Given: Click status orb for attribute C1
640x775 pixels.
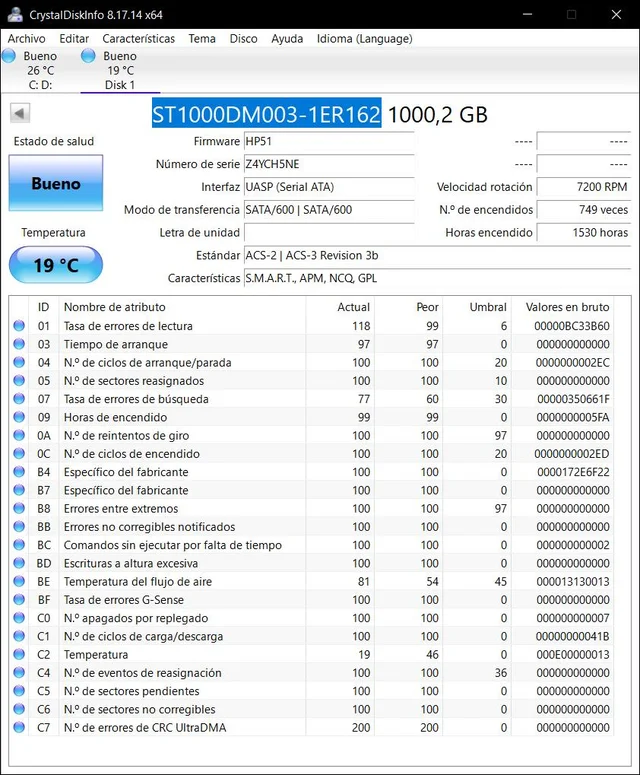Looking at the screenshot, I should pyautogui.click(x=19, y=637).
